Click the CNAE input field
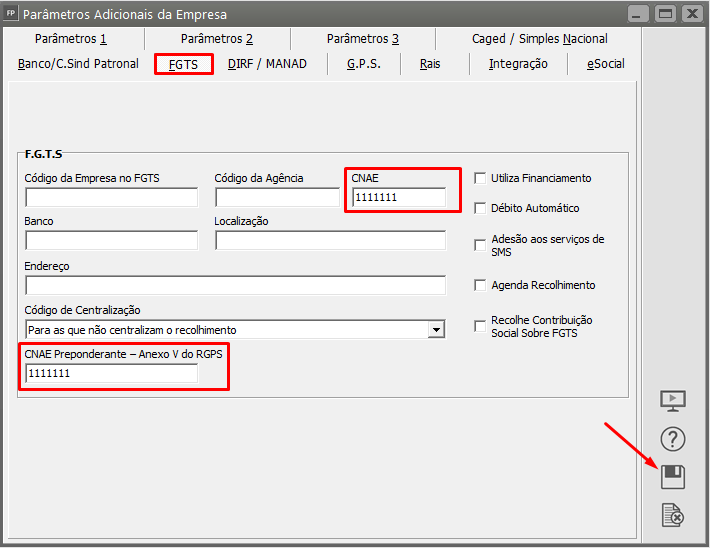710x548 pixels. [398, 198]
